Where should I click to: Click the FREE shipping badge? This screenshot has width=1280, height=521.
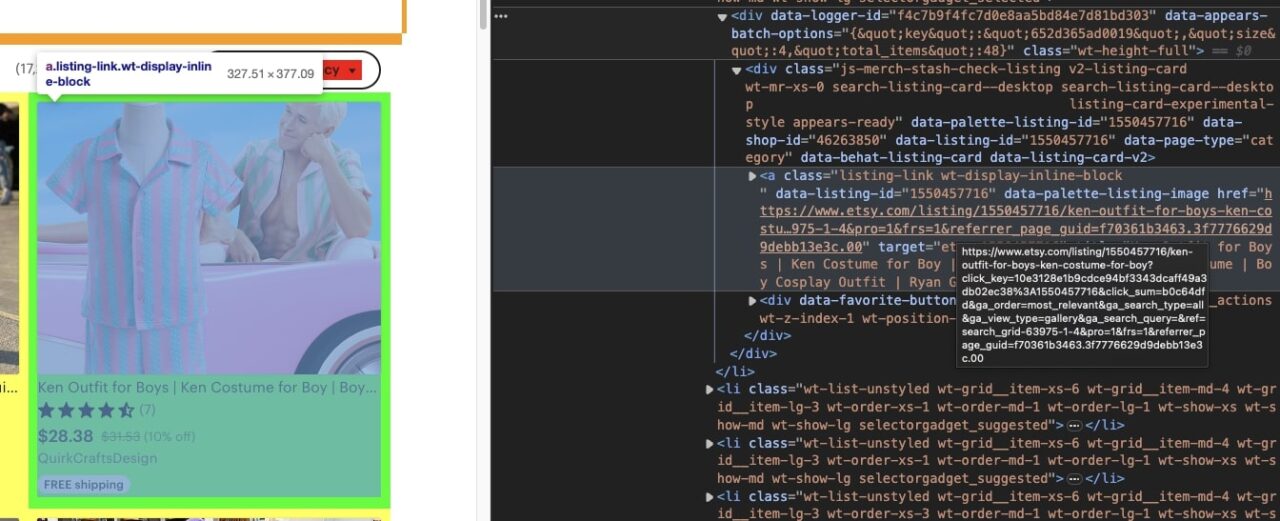point(84,485)
